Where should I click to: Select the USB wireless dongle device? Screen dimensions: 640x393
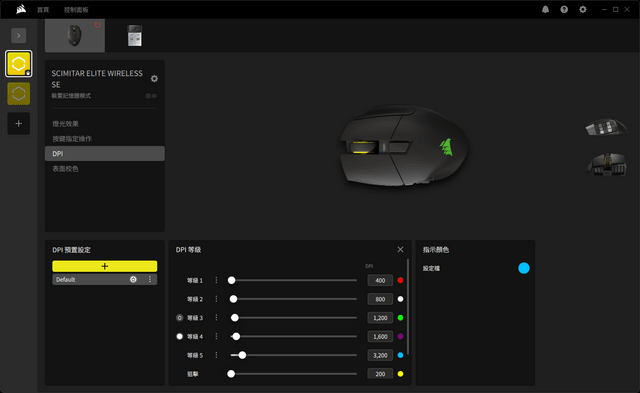tap(135, 36)
